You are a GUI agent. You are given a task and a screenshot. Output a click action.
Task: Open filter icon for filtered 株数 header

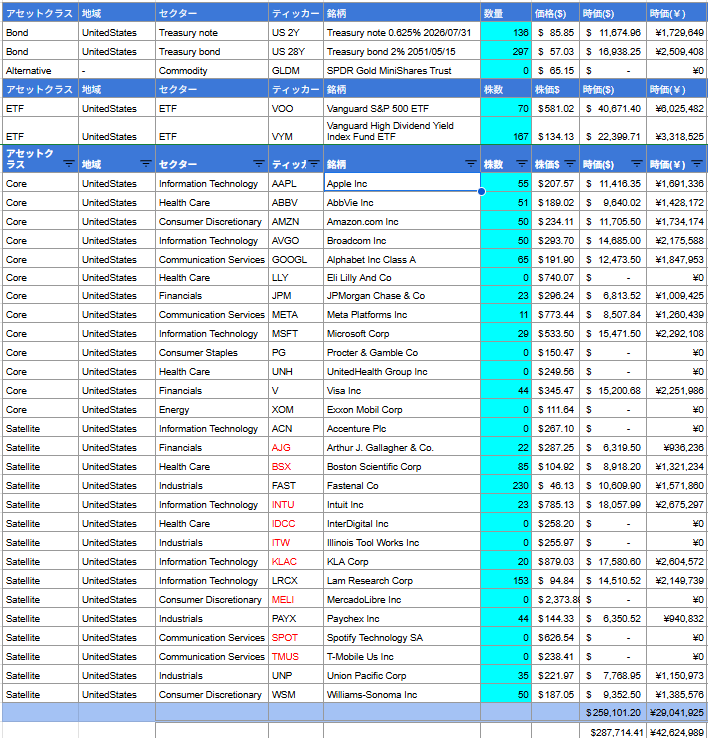point(522,164)
